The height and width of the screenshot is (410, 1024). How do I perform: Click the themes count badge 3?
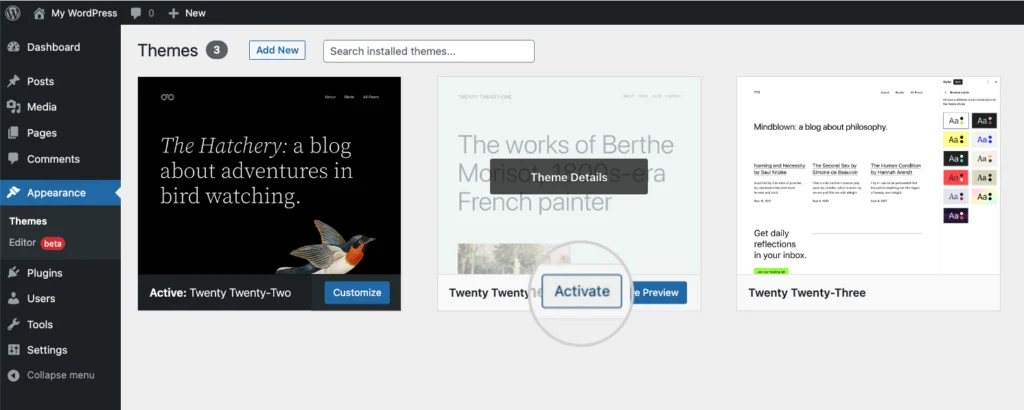point(217,50)
